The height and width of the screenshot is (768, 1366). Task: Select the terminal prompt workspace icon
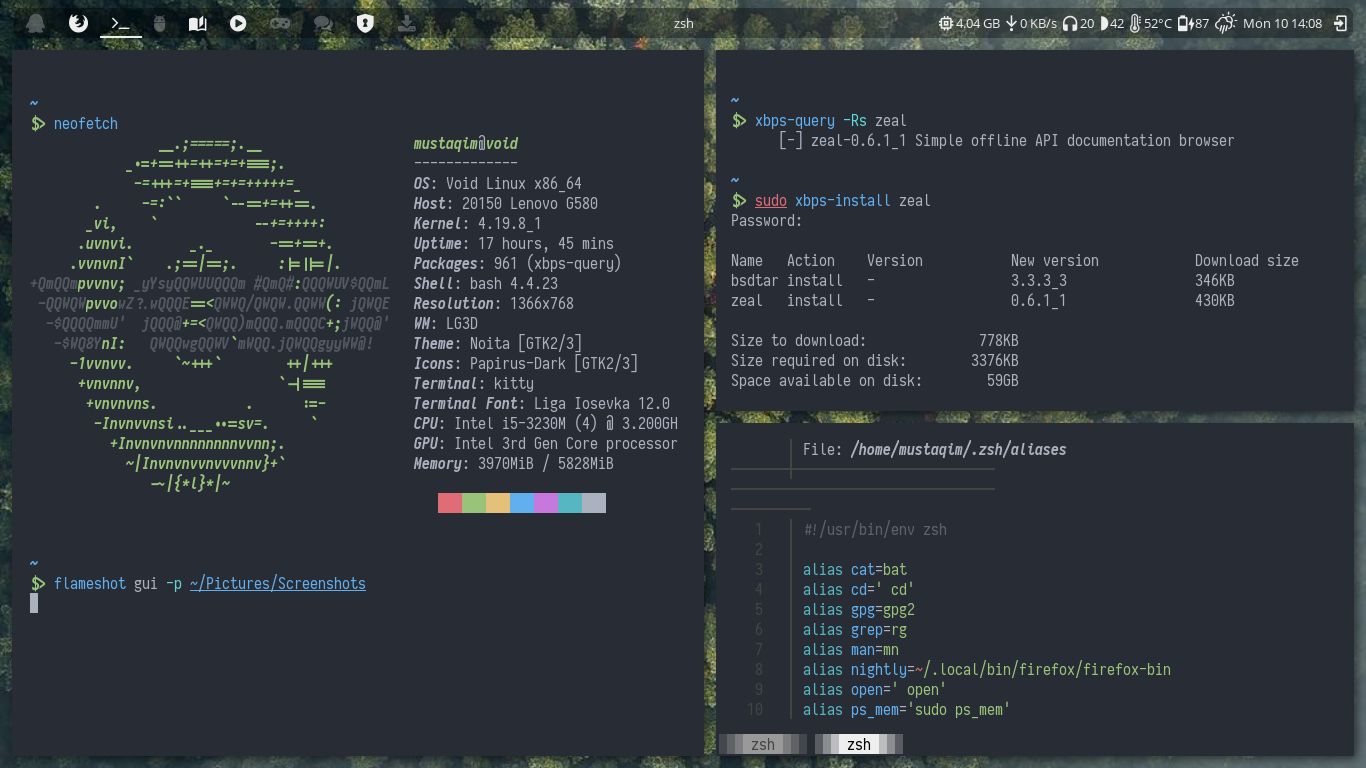coord(121,23)
